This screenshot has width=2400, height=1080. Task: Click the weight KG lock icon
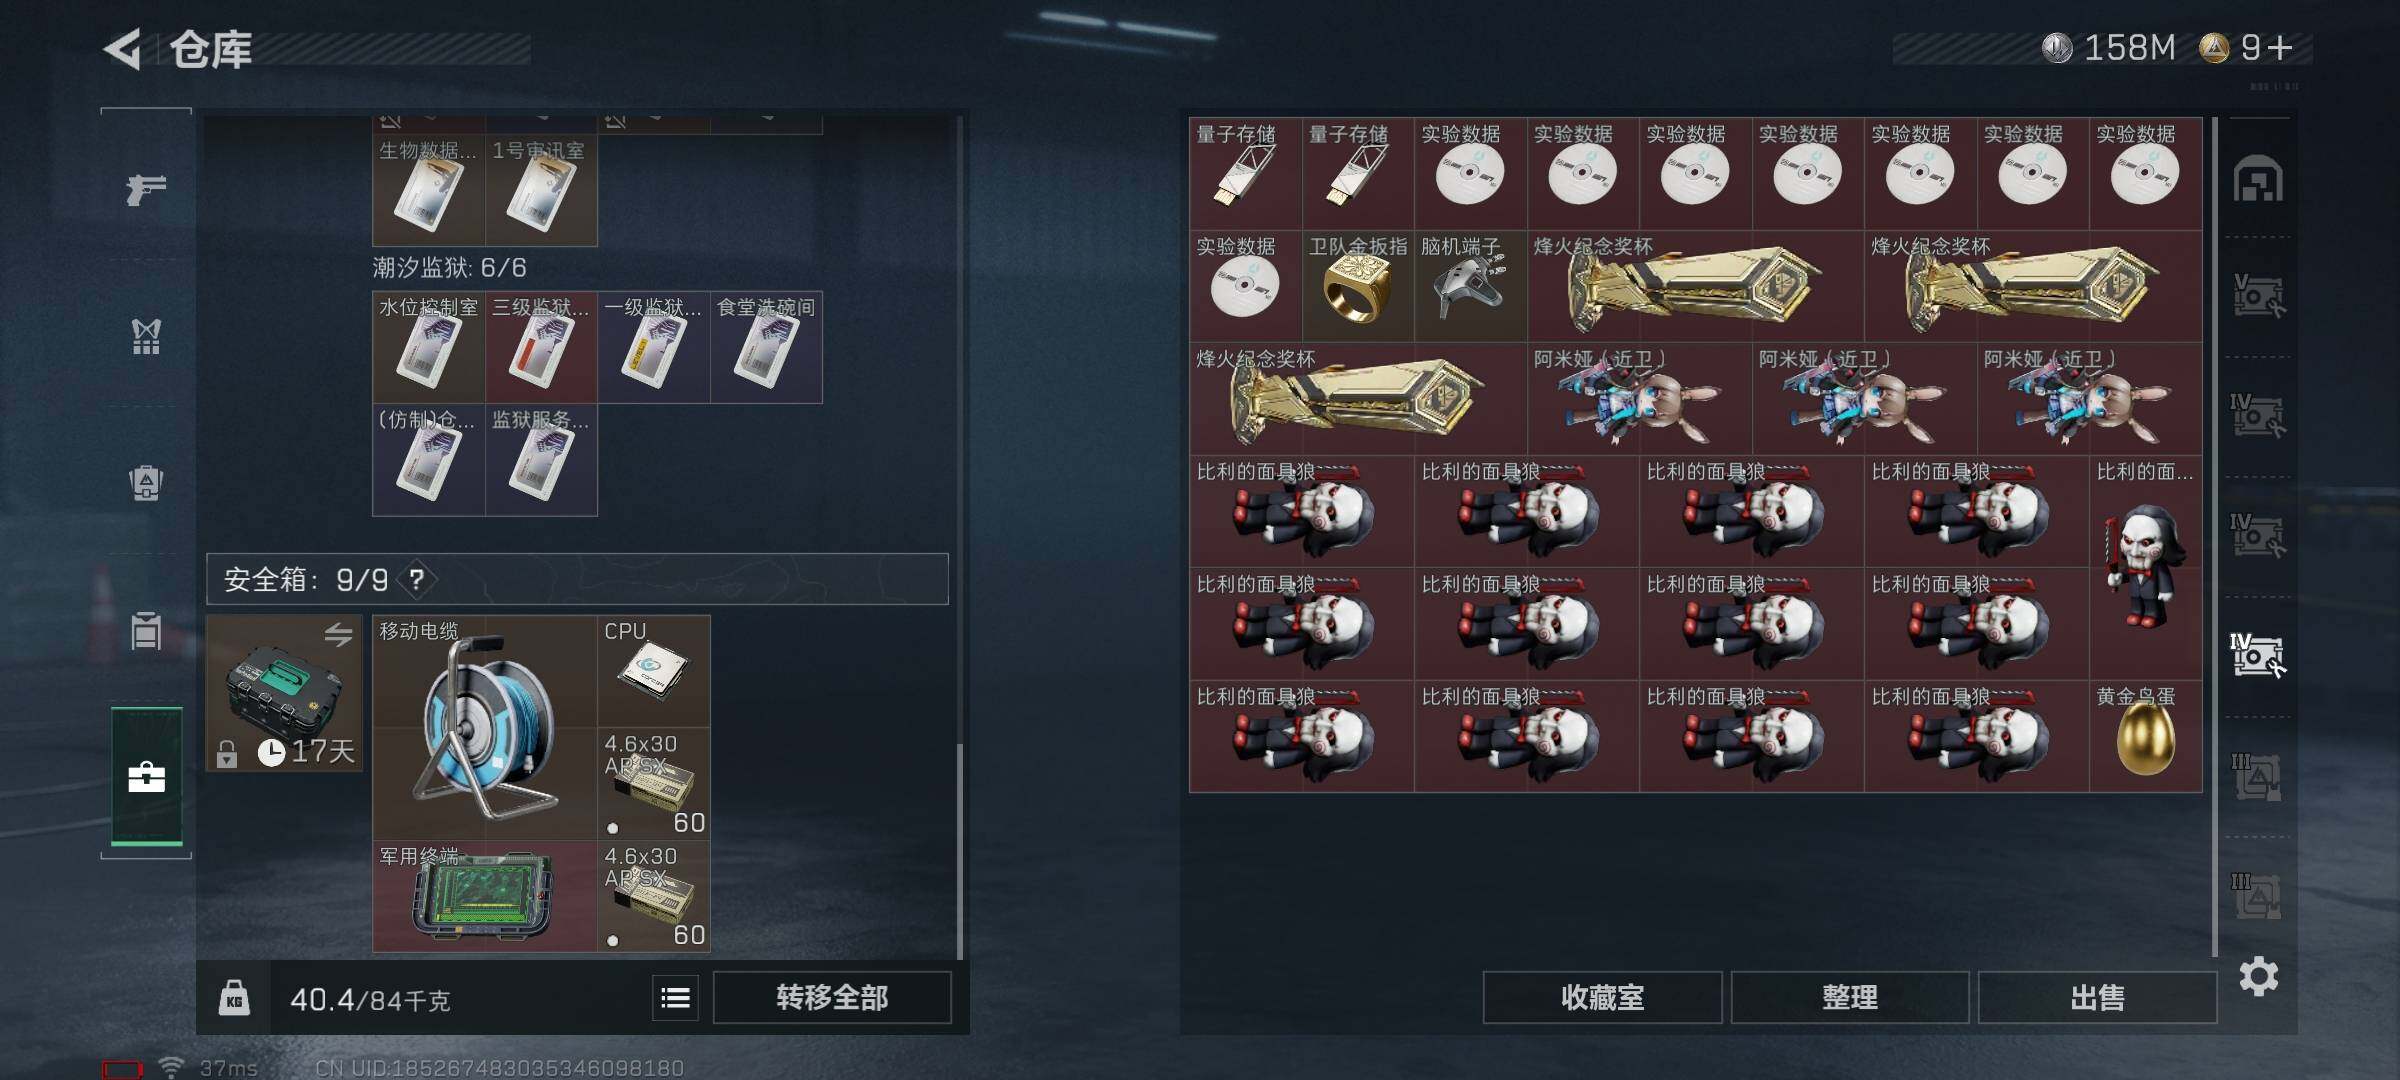coord(234,998)
